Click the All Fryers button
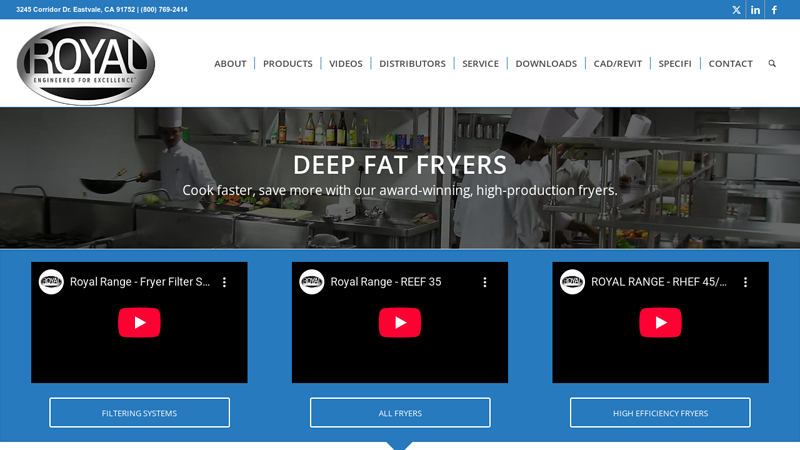Screen dimensions: 800x450 [x=400, y=413]
